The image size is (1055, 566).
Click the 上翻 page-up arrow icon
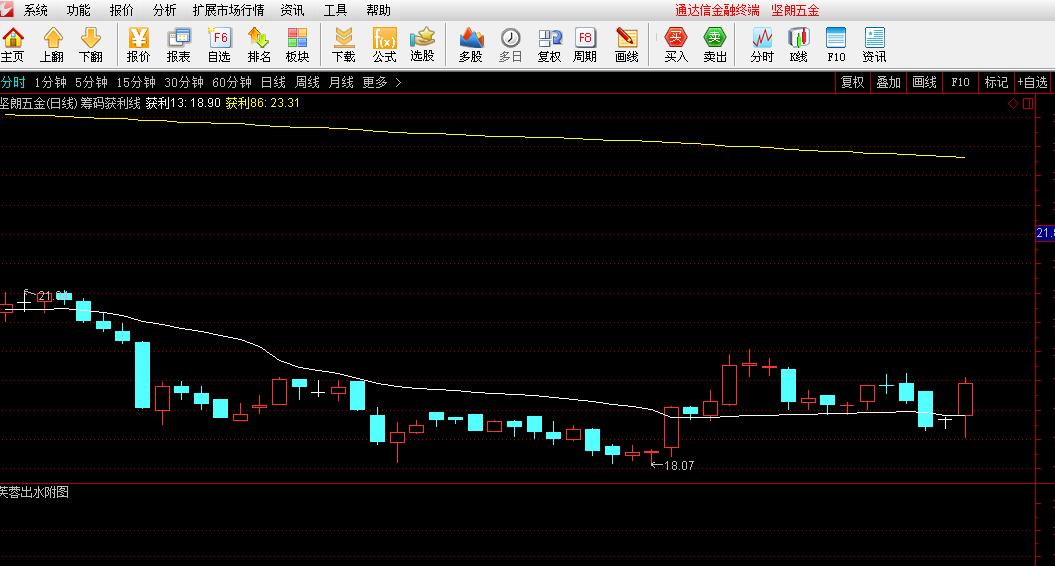click(x=52, y=45)
